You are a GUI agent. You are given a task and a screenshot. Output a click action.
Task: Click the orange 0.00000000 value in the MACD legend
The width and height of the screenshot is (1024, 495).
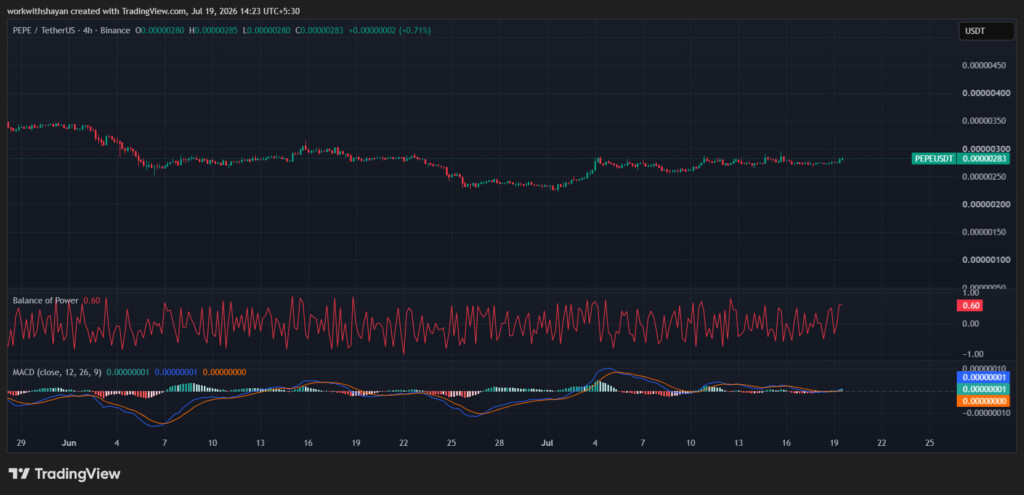(224, 372)
